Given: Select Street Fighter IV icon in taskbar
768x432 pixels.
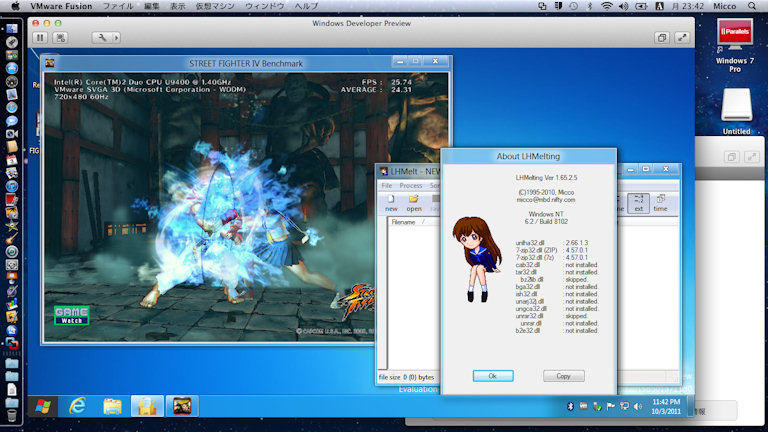Looking at the screenshot, I should pyautogui.click(x=182, y=406).
